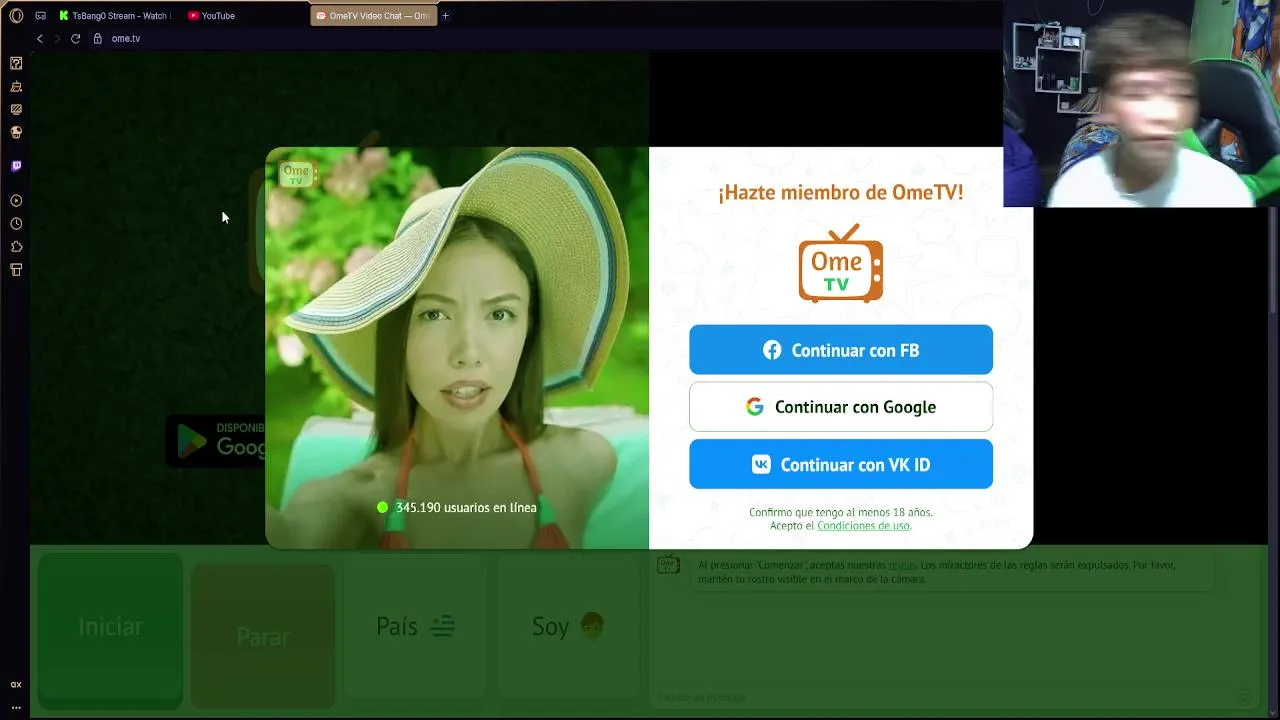Image resolution: width=1280 pixels, height=720 pixels.
Task: Open the Condiciones de uso link
Action: [x=863, y=526]
